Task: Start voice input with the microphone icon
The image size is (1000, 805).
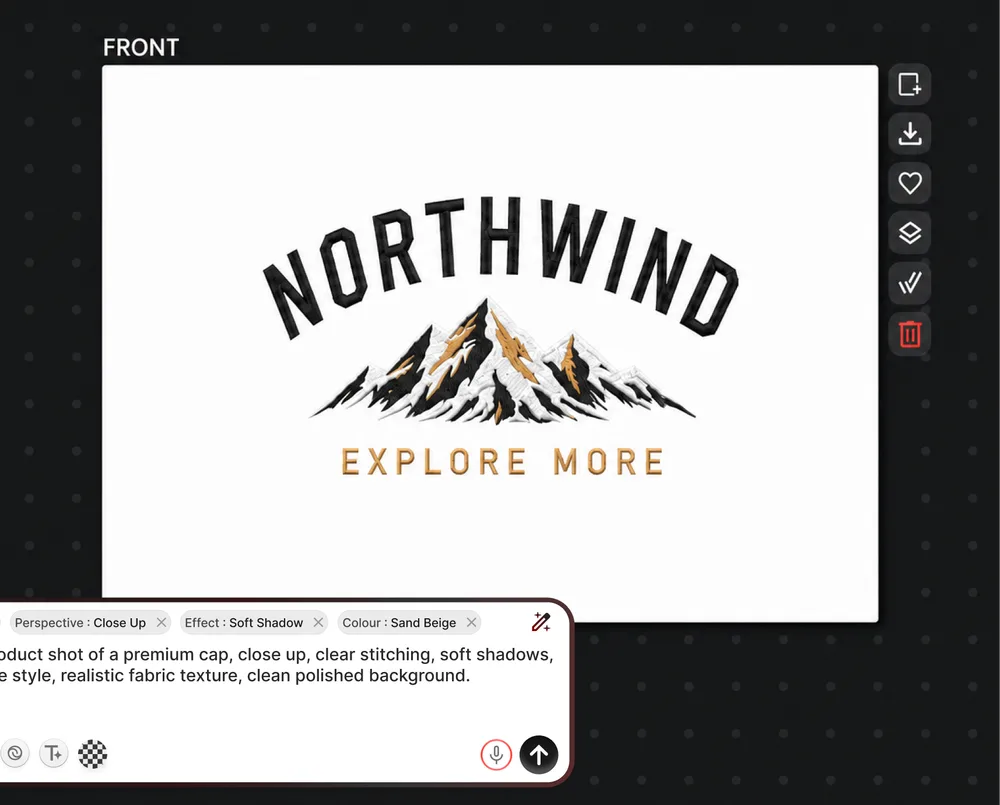Action: pyautogui.click(x=496, y=755)
